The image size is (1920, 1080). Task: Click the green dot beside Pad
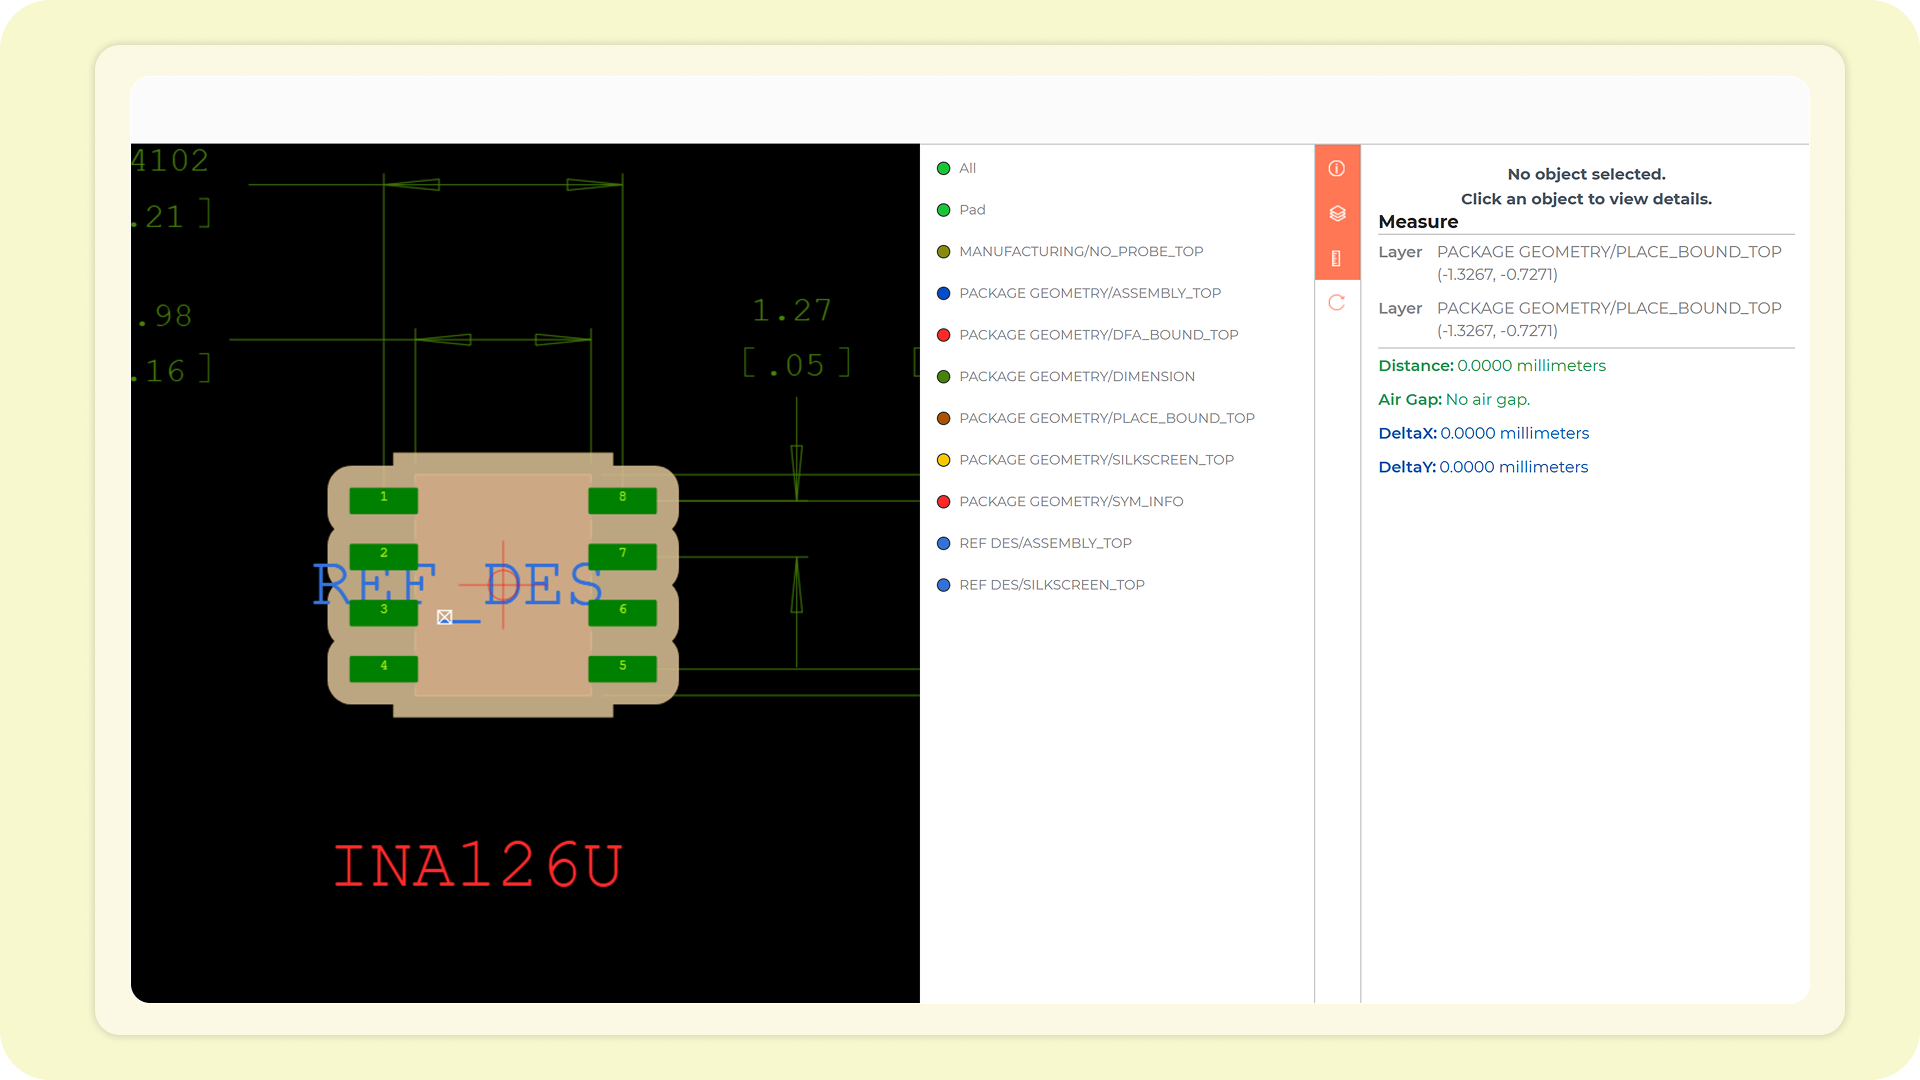pyautogui.click(x=943, y=210)
